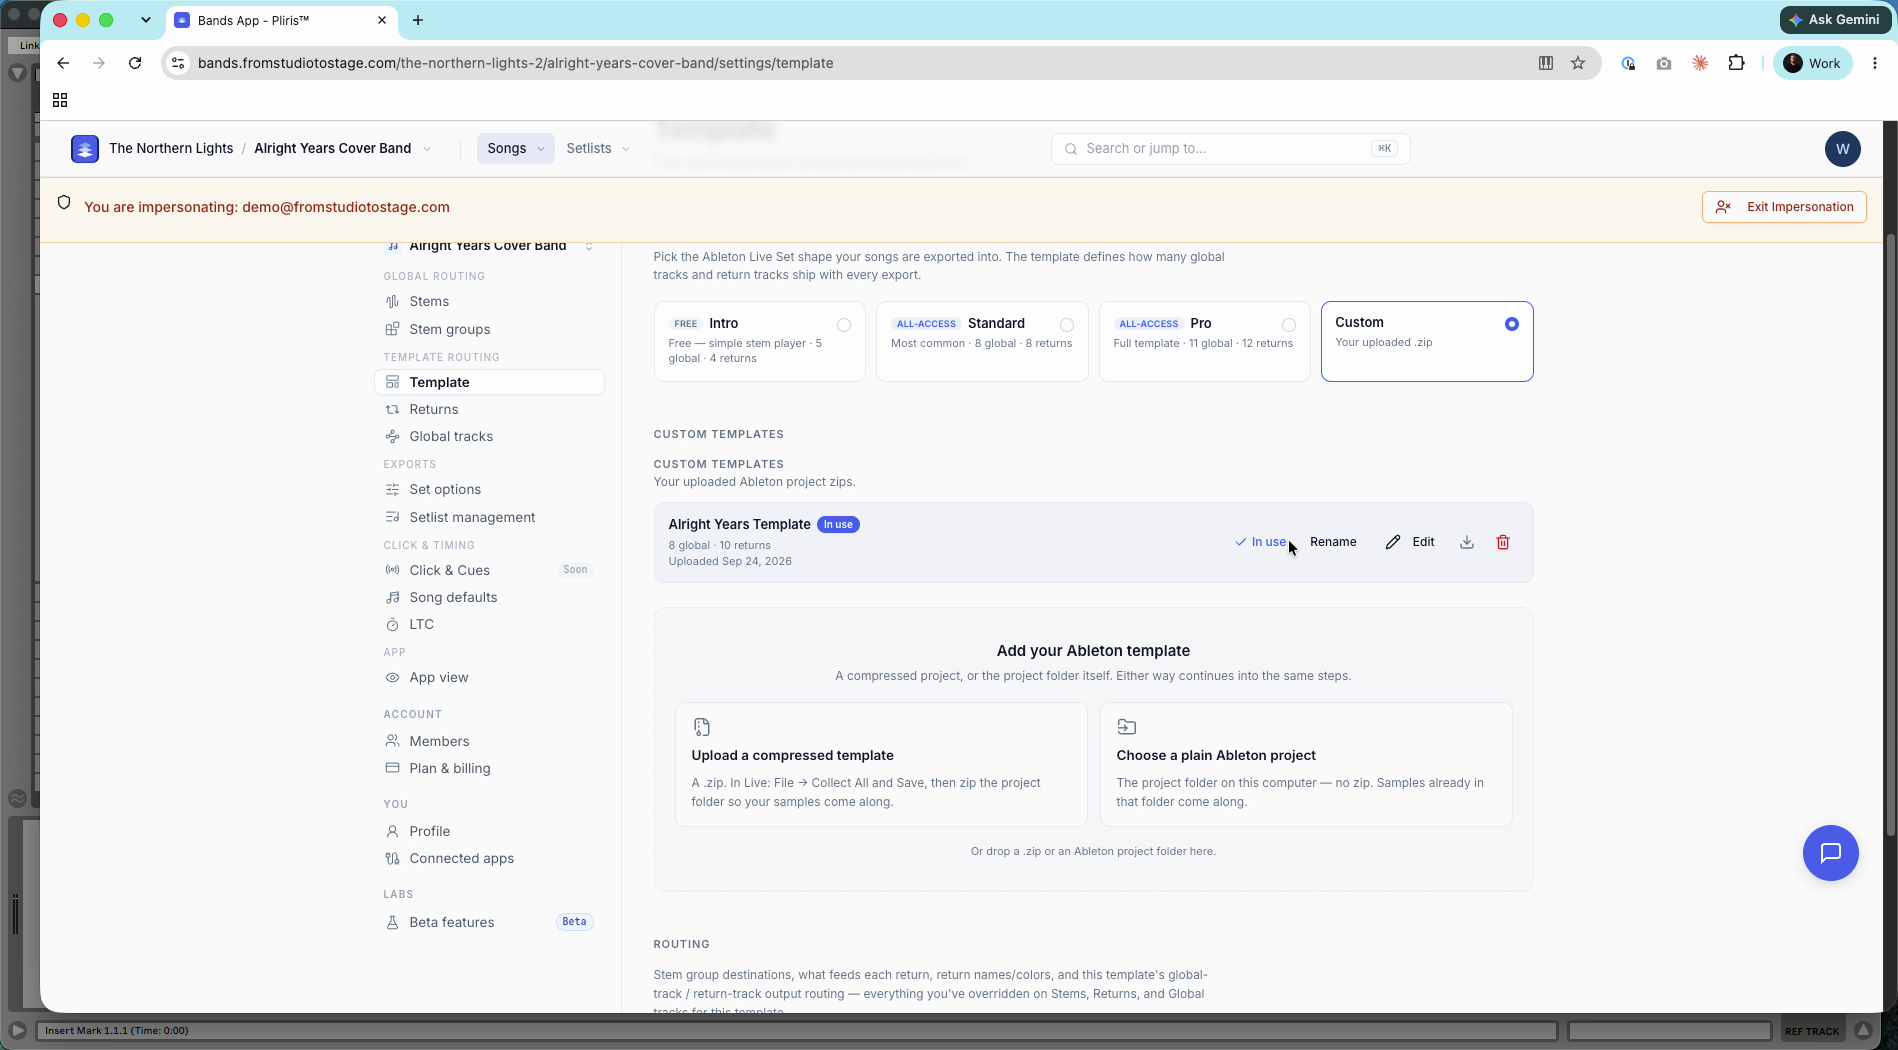The height and width of the screenshot is (1050, 1898).
Task: Rename the Alright Years Template
Action: tap(1333, 542)
